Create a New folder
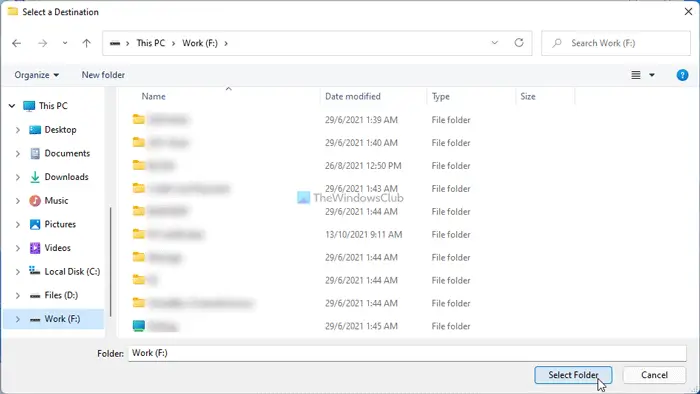Screen dimensions: 700x394 (x=103, y=75)
